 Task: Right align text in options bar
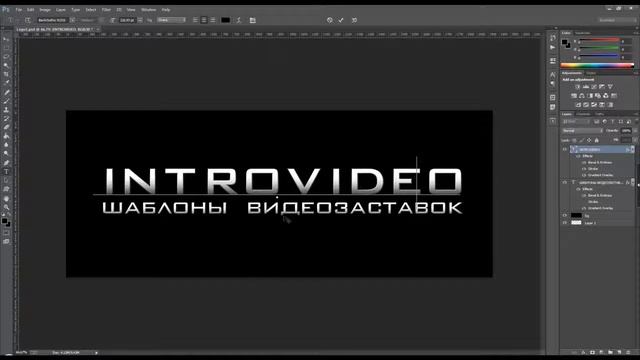[x=213, y=20]
